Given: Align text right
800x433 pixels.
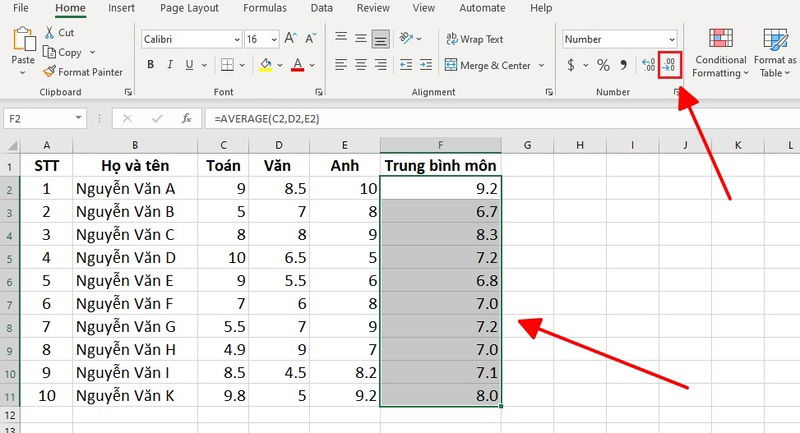Looking at the screenshot, I should pos(381,65).
